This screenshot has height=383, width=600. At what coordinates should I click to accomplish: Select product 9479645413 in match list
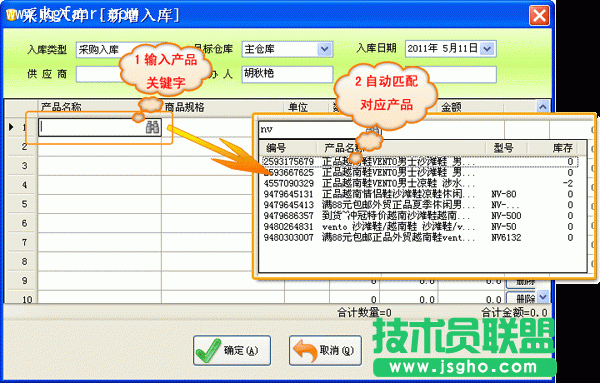pos(419,205)
